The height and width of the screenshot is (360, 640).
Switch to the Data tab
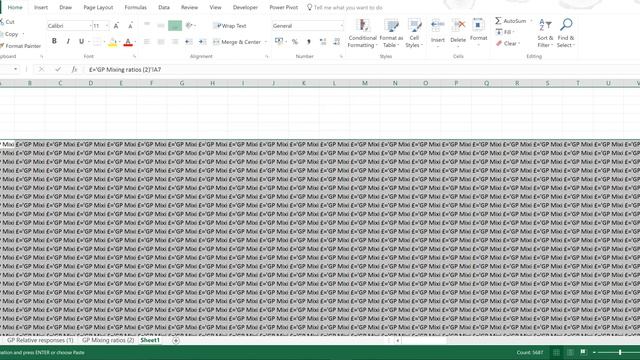164,7
